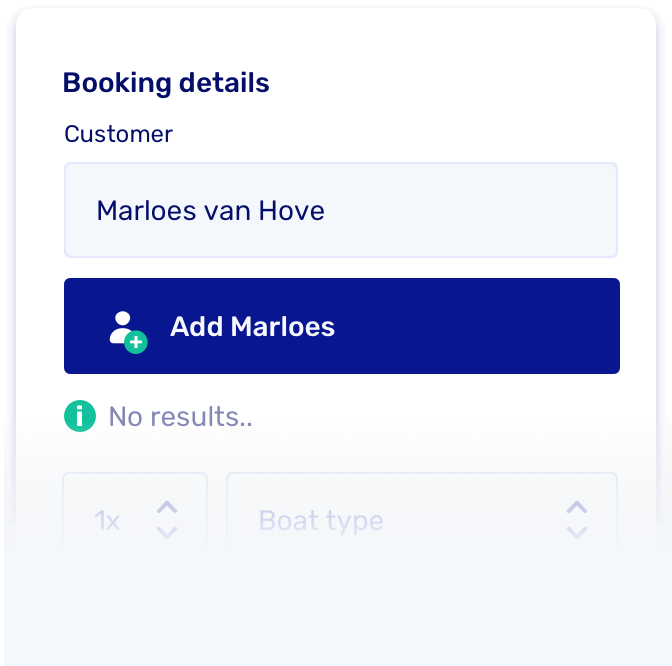Click the "Customer" field label
Image resolution: width=672 pixels, height=666 pixels.
118,134
